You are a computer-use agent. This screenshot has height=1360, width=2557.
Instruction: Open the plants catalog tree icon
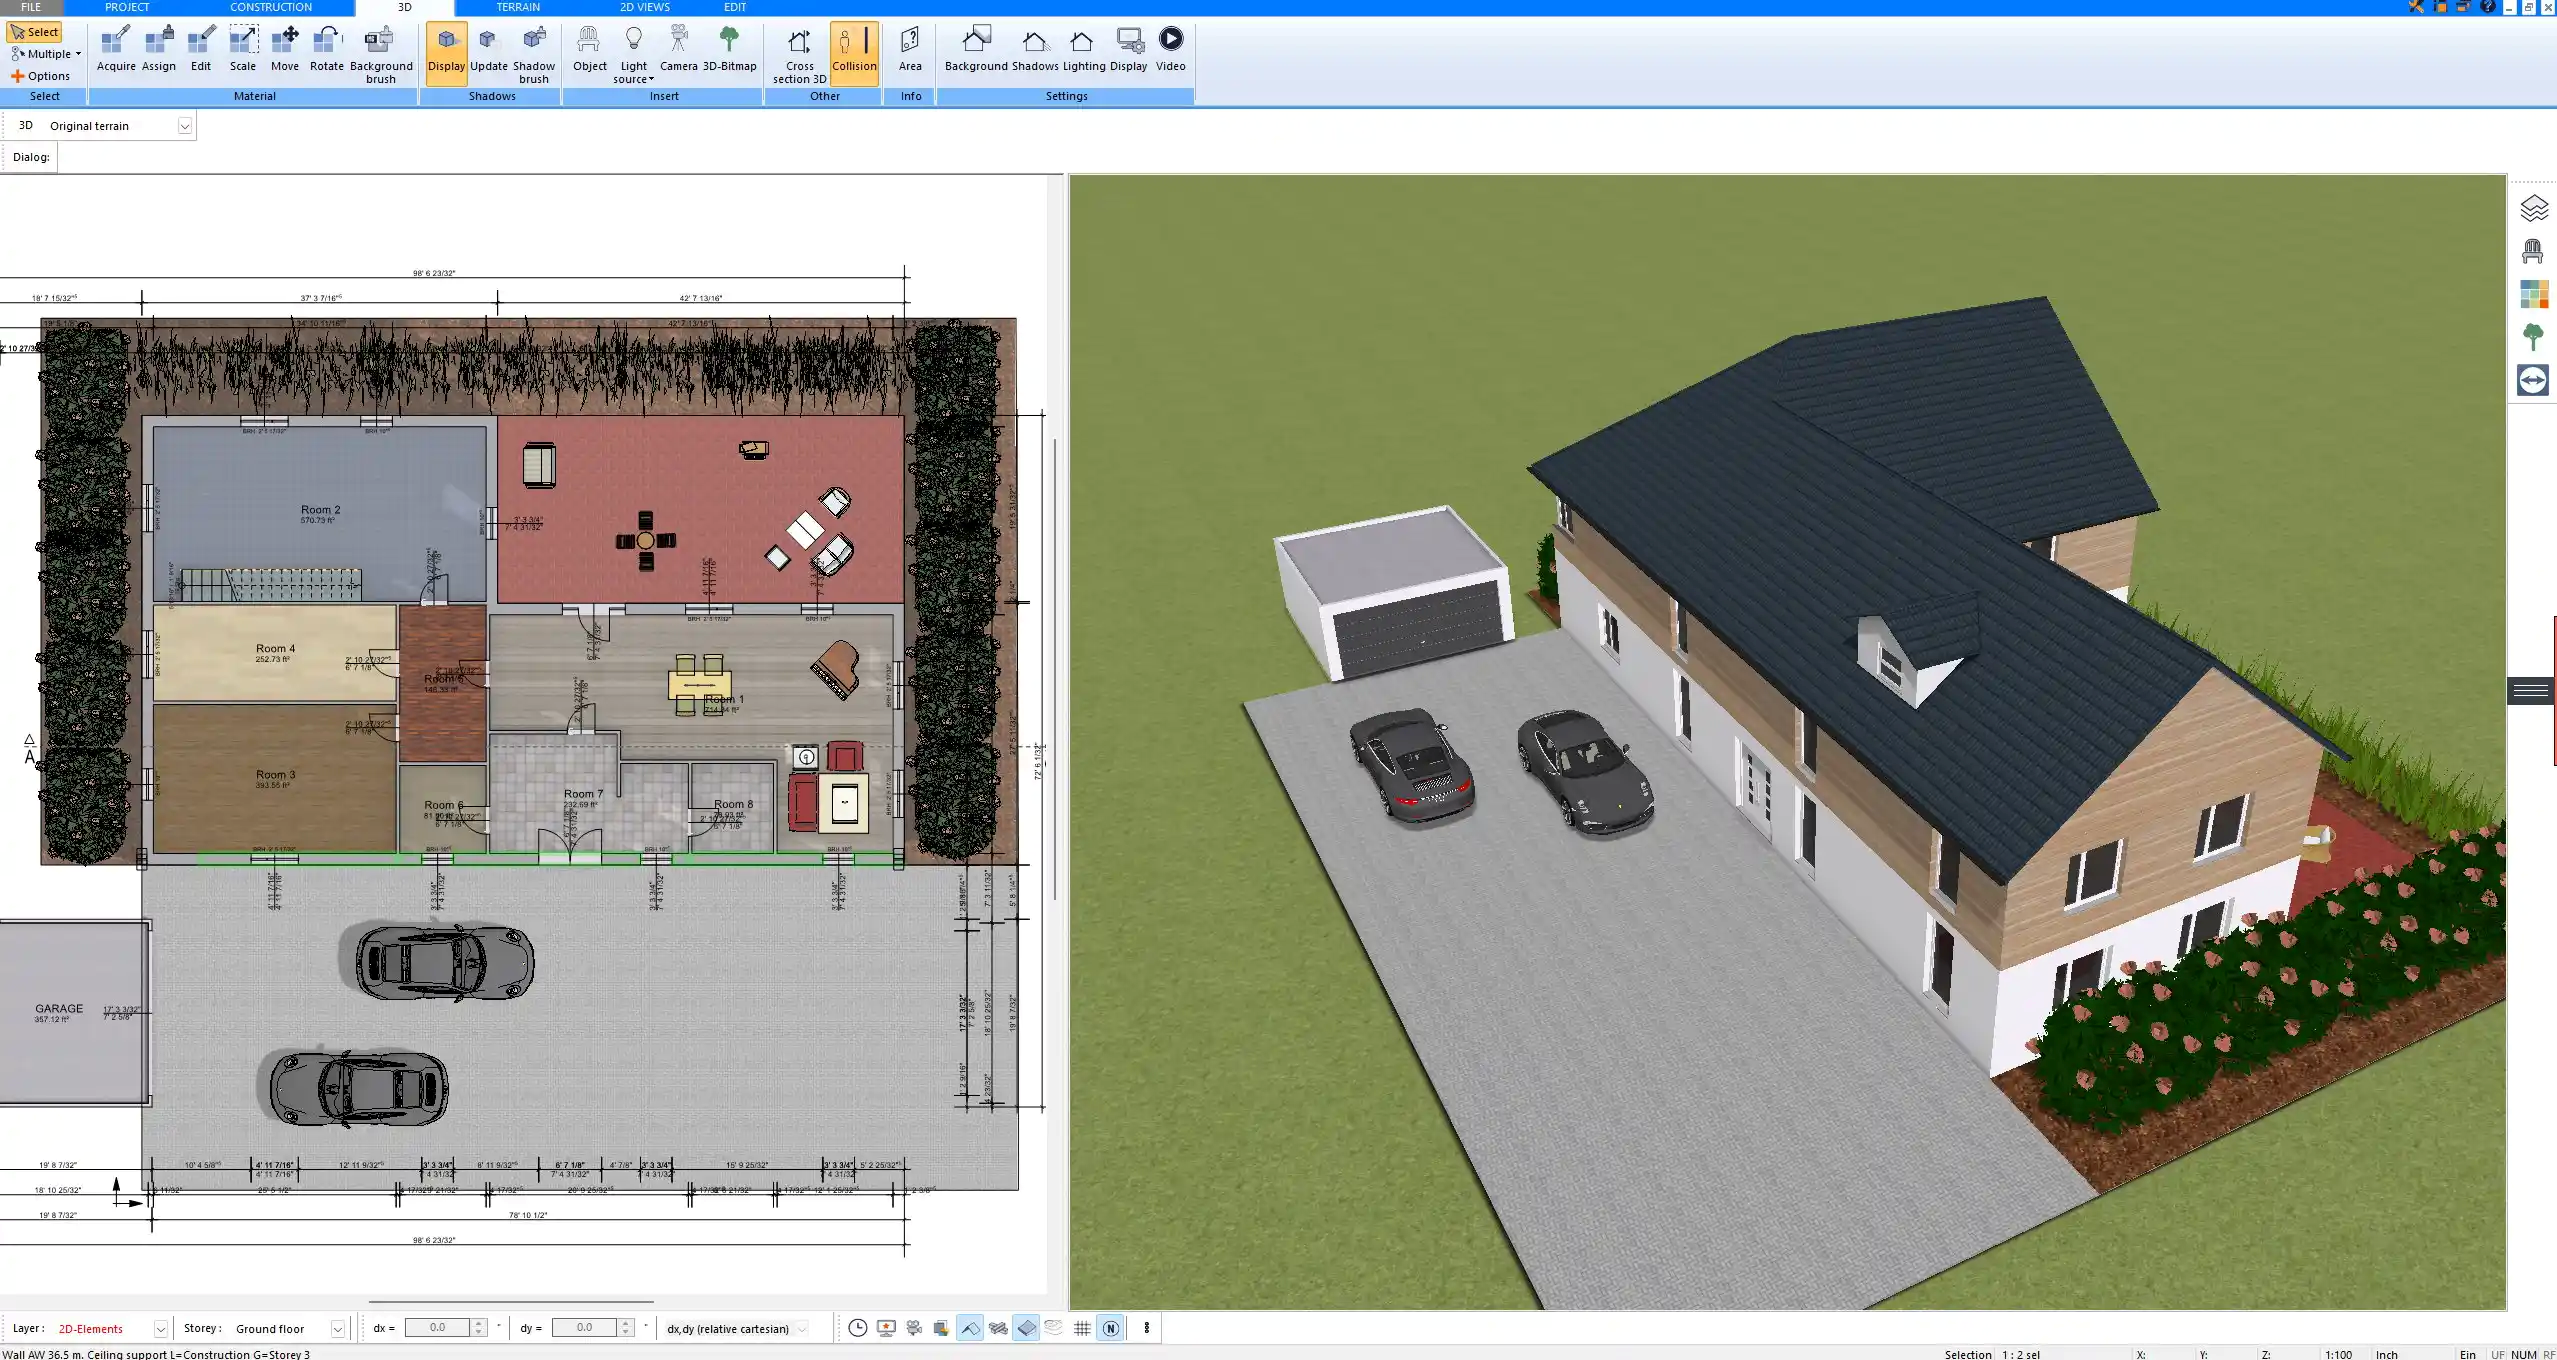2533,337
